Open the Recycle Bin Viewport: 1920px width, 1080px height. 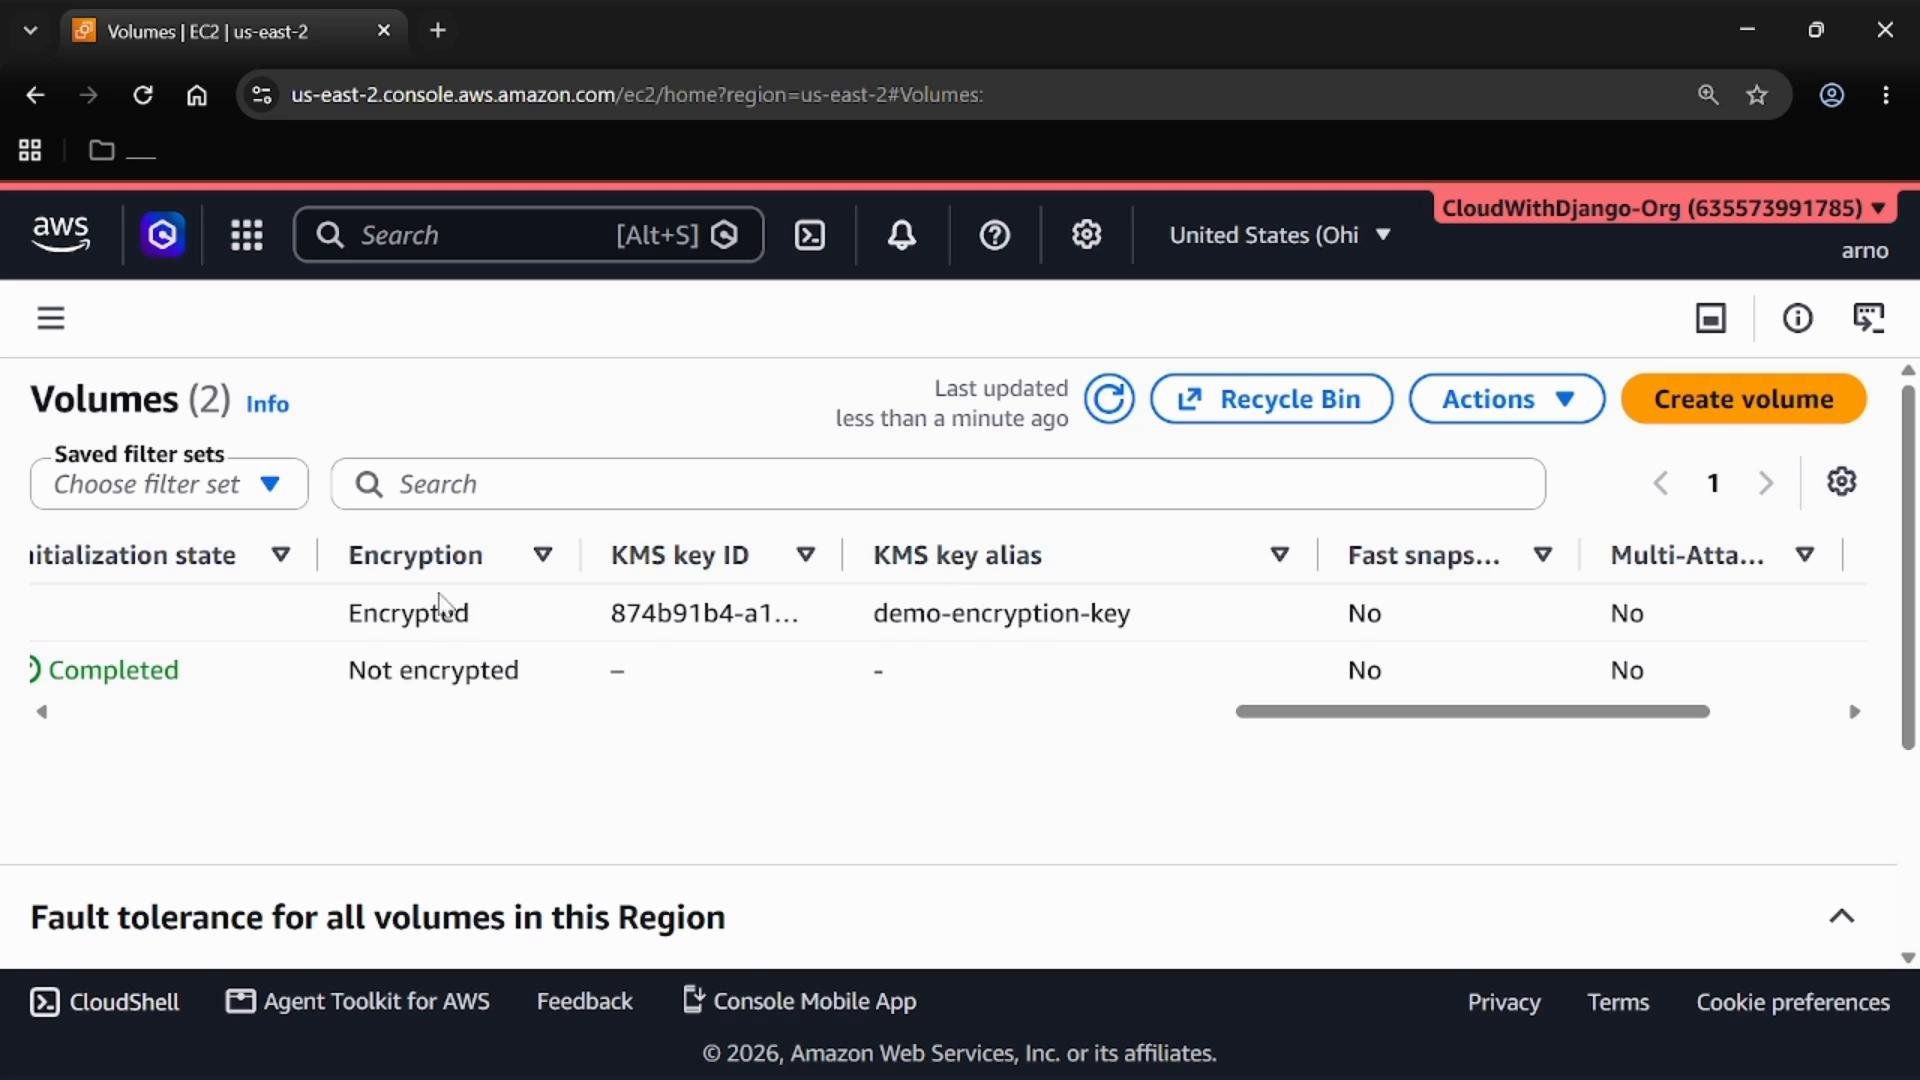[1271, 399]
